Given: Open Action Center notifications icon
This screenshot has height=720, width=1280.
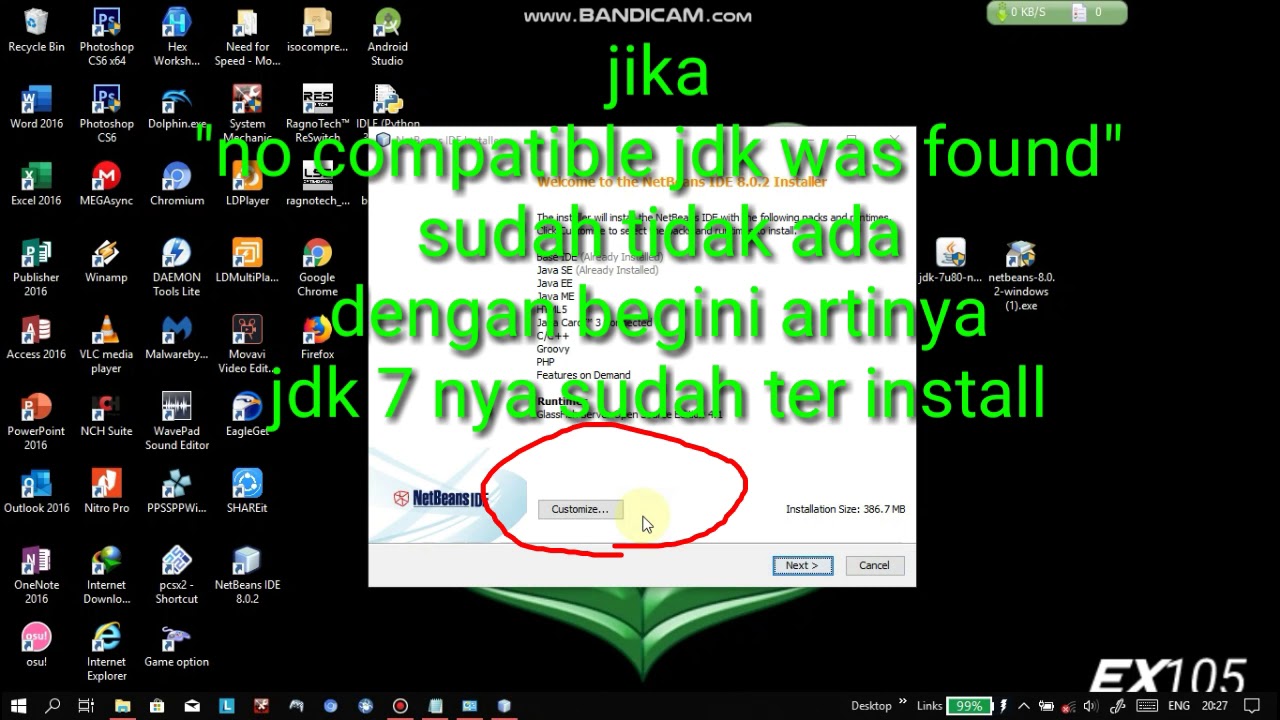Looking at the screenshot, I should [1250, 706].
